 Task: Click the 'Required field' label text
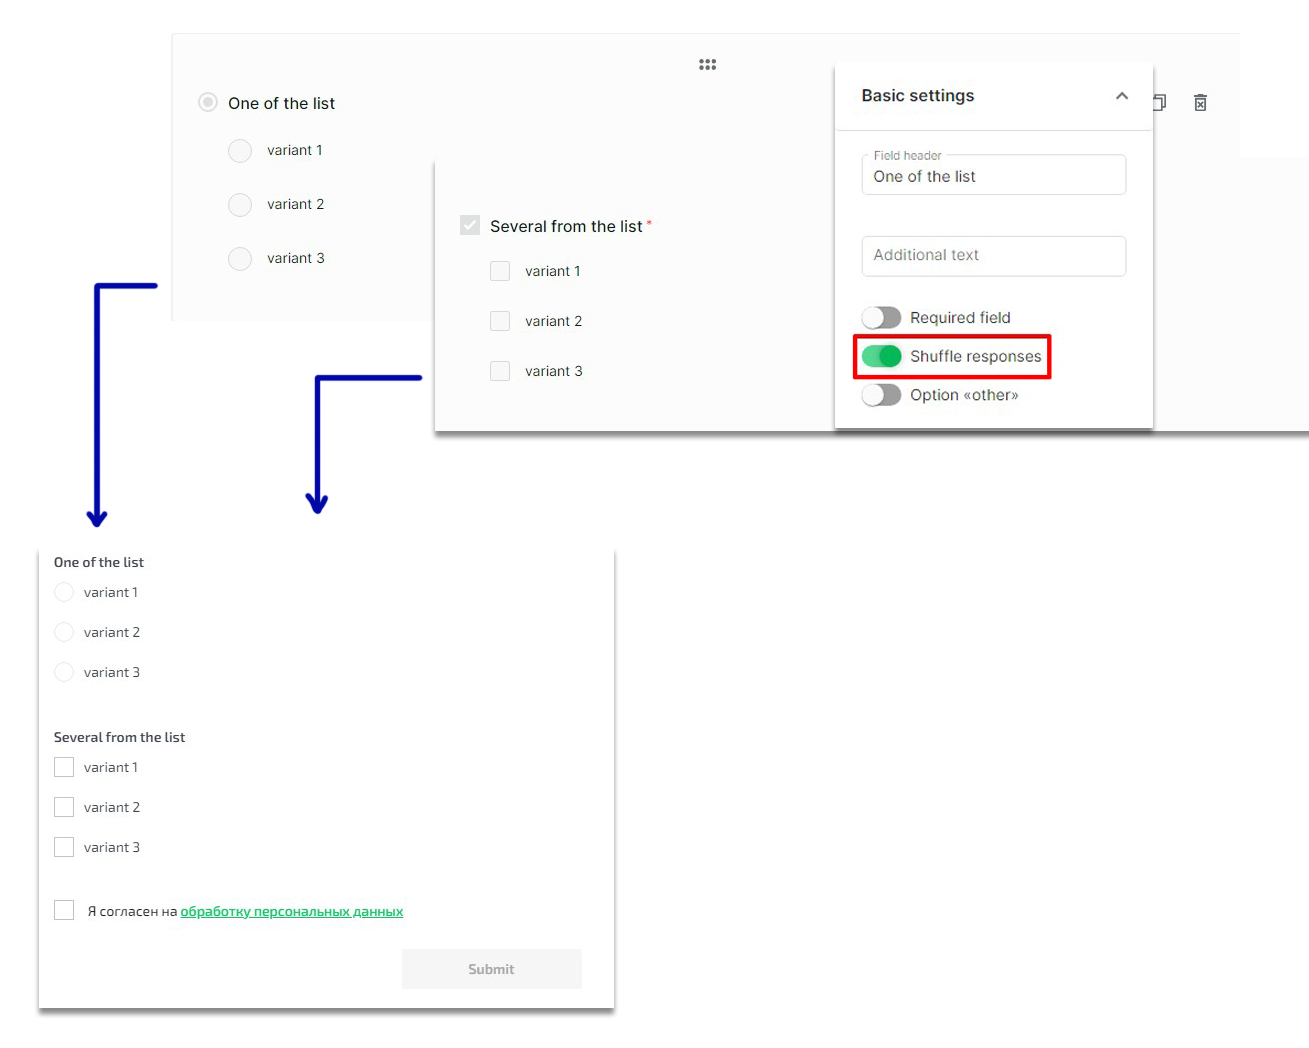tap(960, 317)
